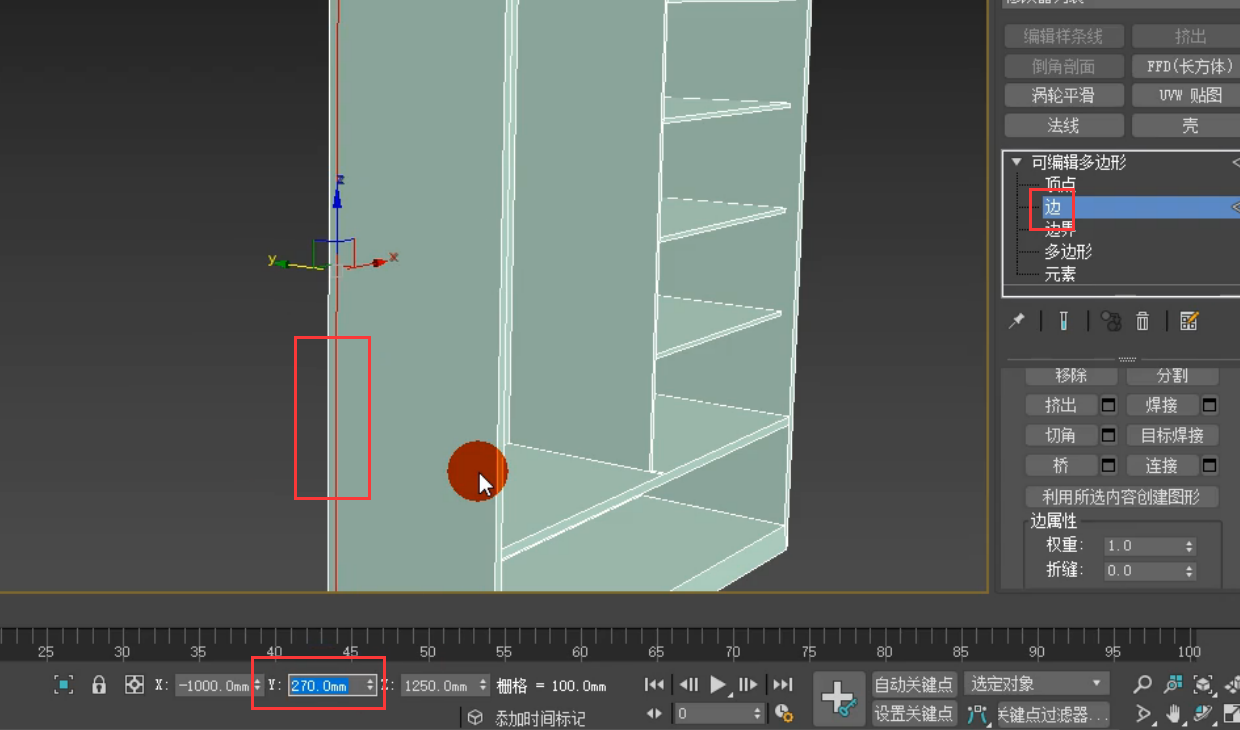Open the 选定对象 dropdown
The image size is (1240, 730).
pos(1036,684)
